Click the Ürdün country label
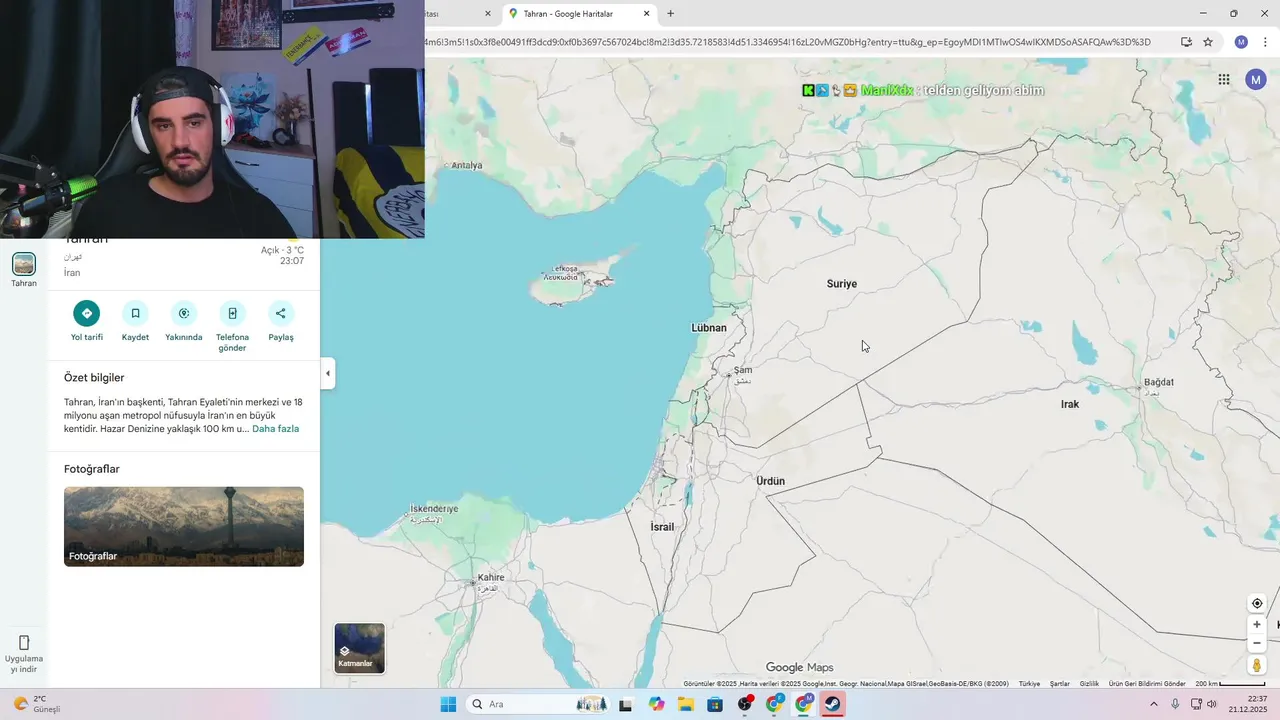The image size is (1280, 720). (770, 481)
